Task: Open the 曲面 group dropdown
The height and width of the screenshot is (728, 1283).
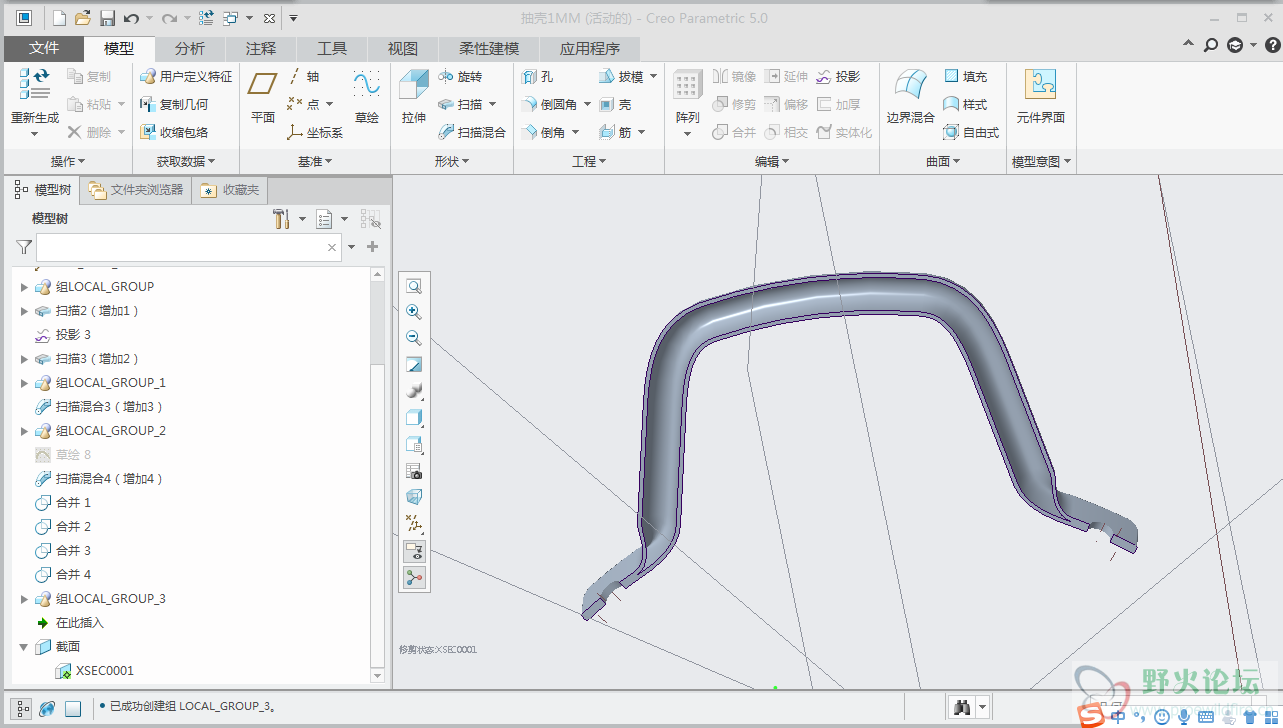Action: [943, 161]
